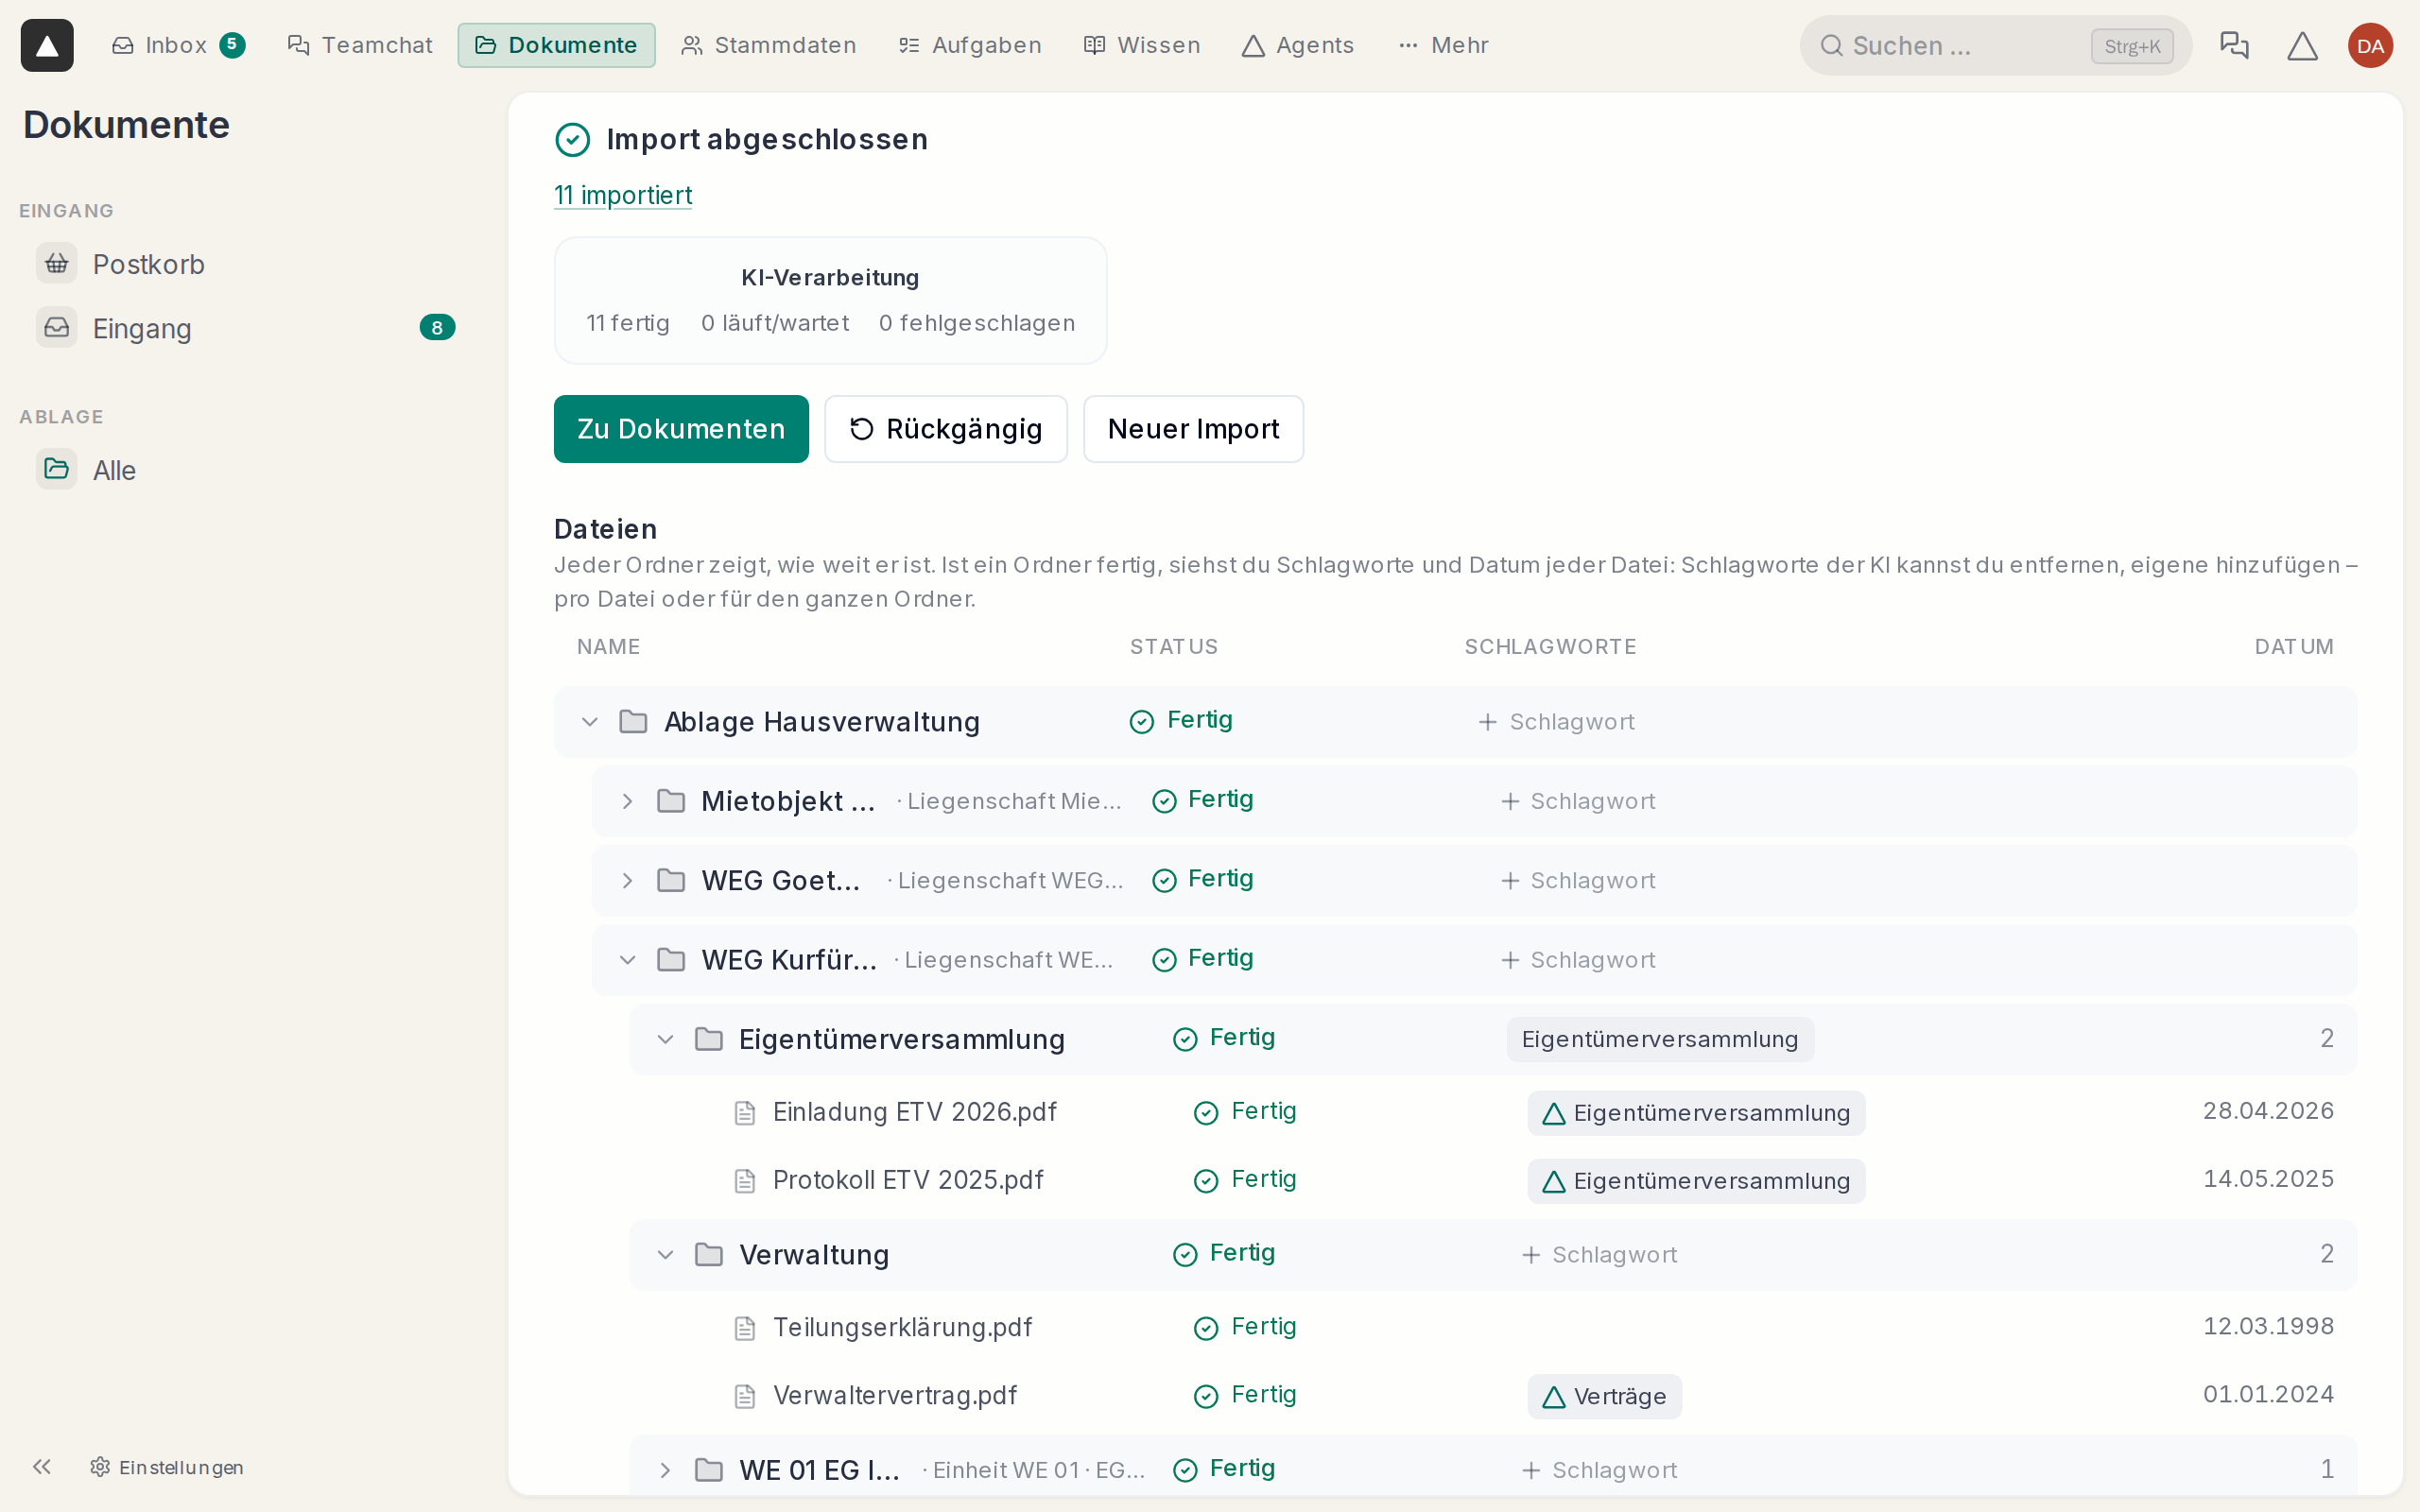Click the Verwaltung folder icon
Viewport: 2420px width, 1512px height.
[709, 1254]
